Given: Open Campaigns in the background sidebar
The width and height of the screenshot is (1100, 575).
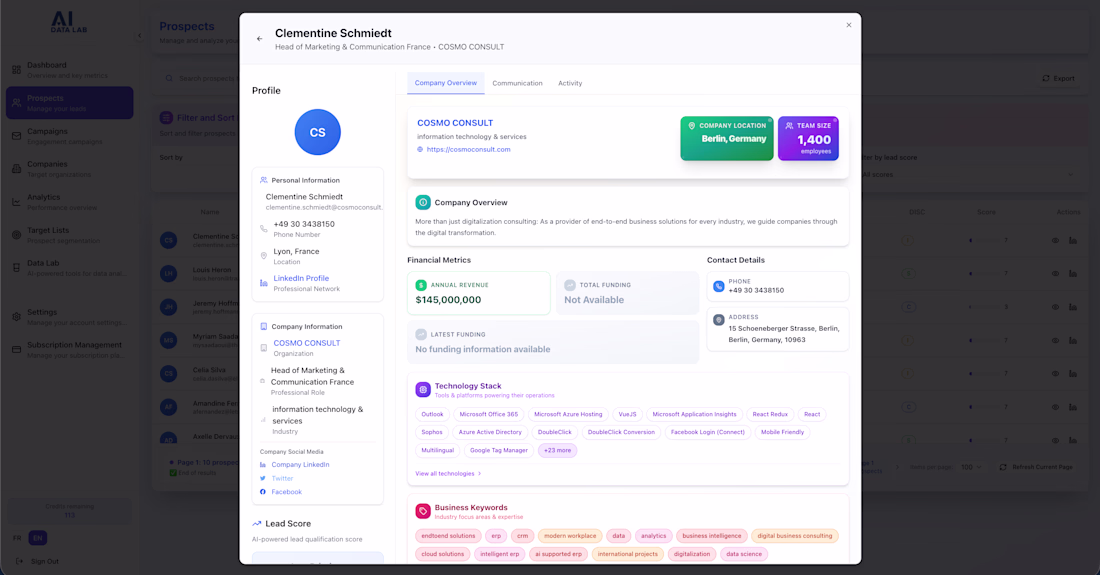Looking at the screenshot, I should click(x=69, y=136).
